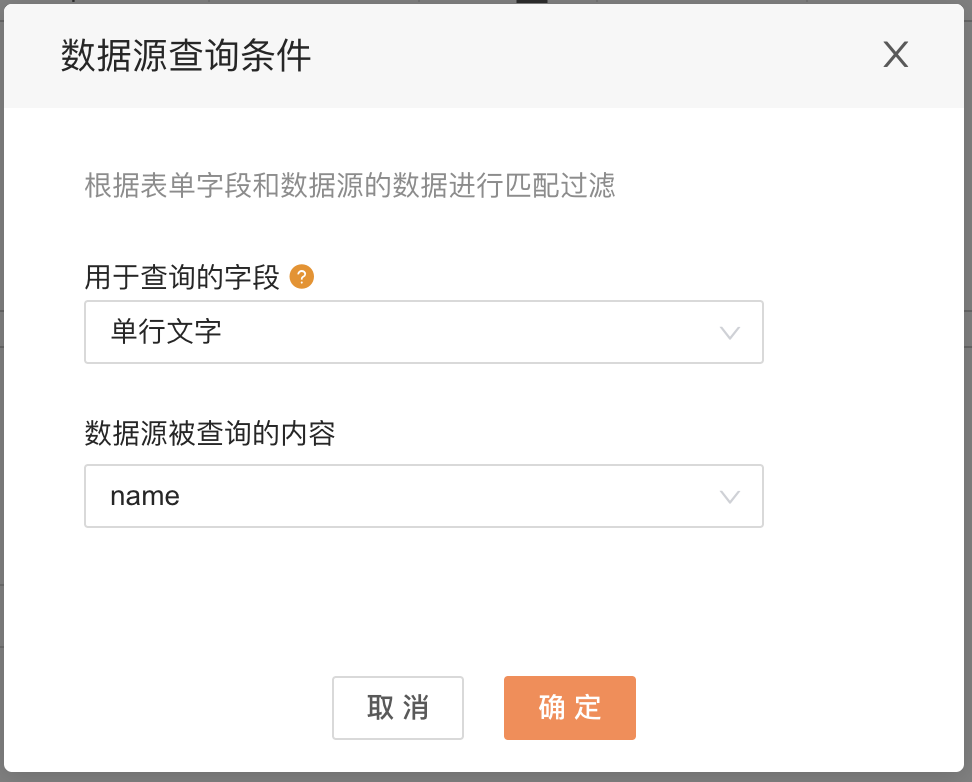Click blank area right of 单行文字 field
The width and height of the screenshot is (972, 782).
pos(862,332)
